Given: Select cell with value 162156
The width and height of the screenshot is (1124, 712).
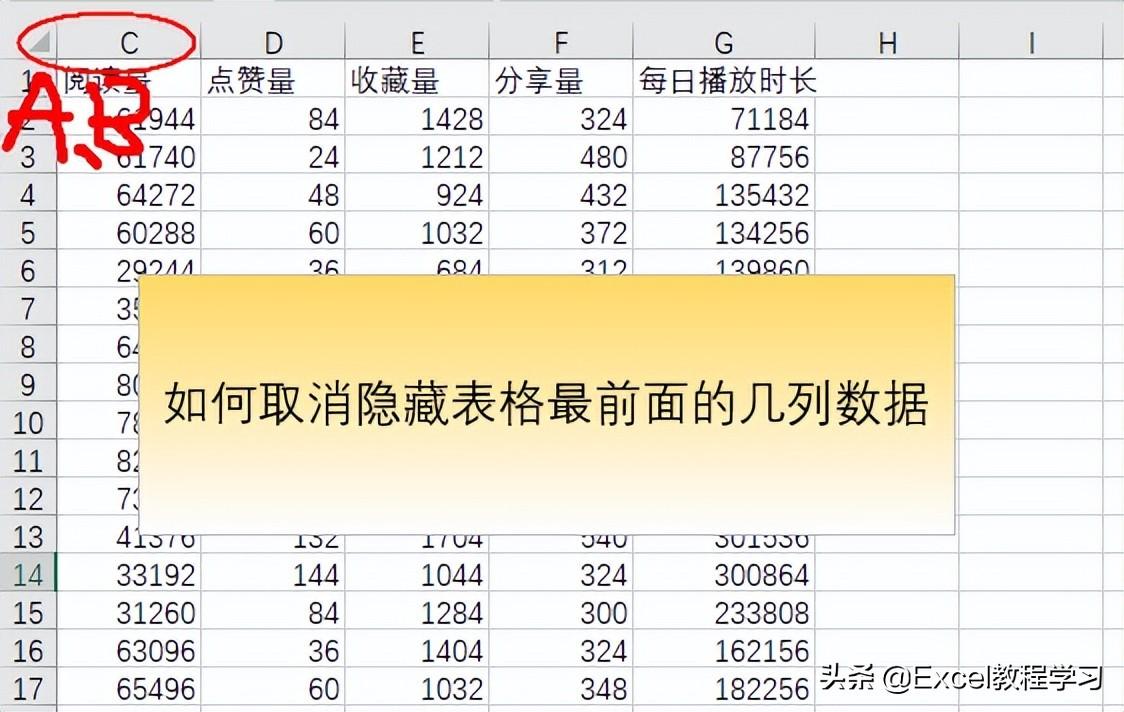Looking at the screenshot, I should coord(724,650).
